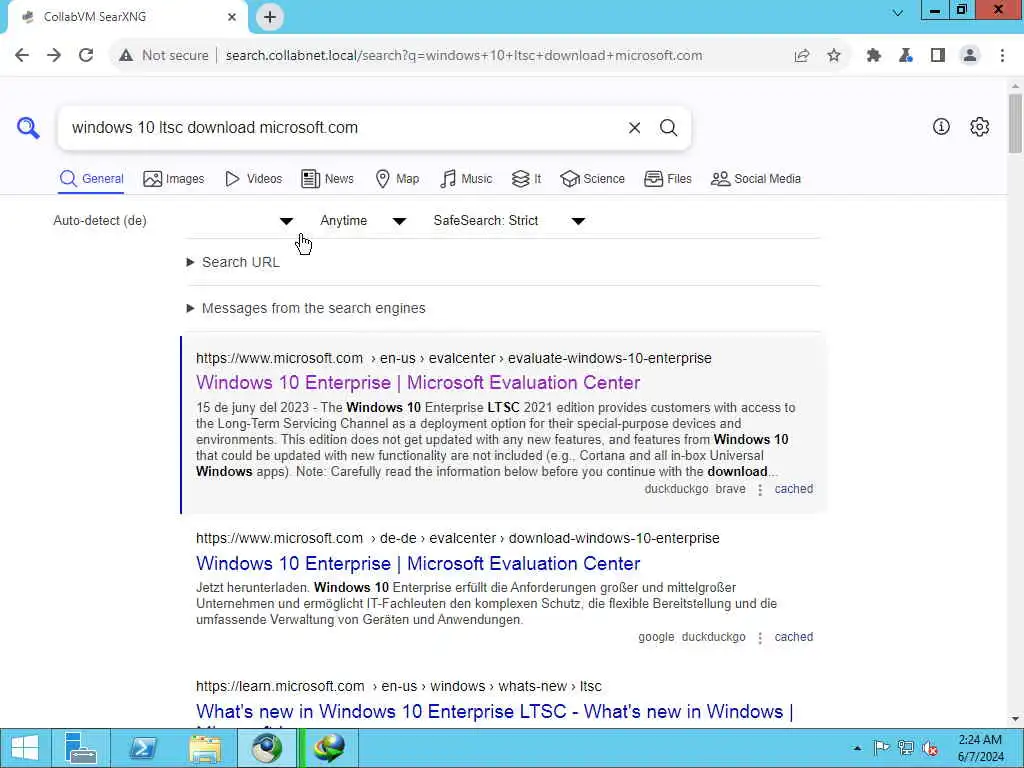
Task: Open cached link for second result
Action: pyautogui.click(x=793, y=637)
